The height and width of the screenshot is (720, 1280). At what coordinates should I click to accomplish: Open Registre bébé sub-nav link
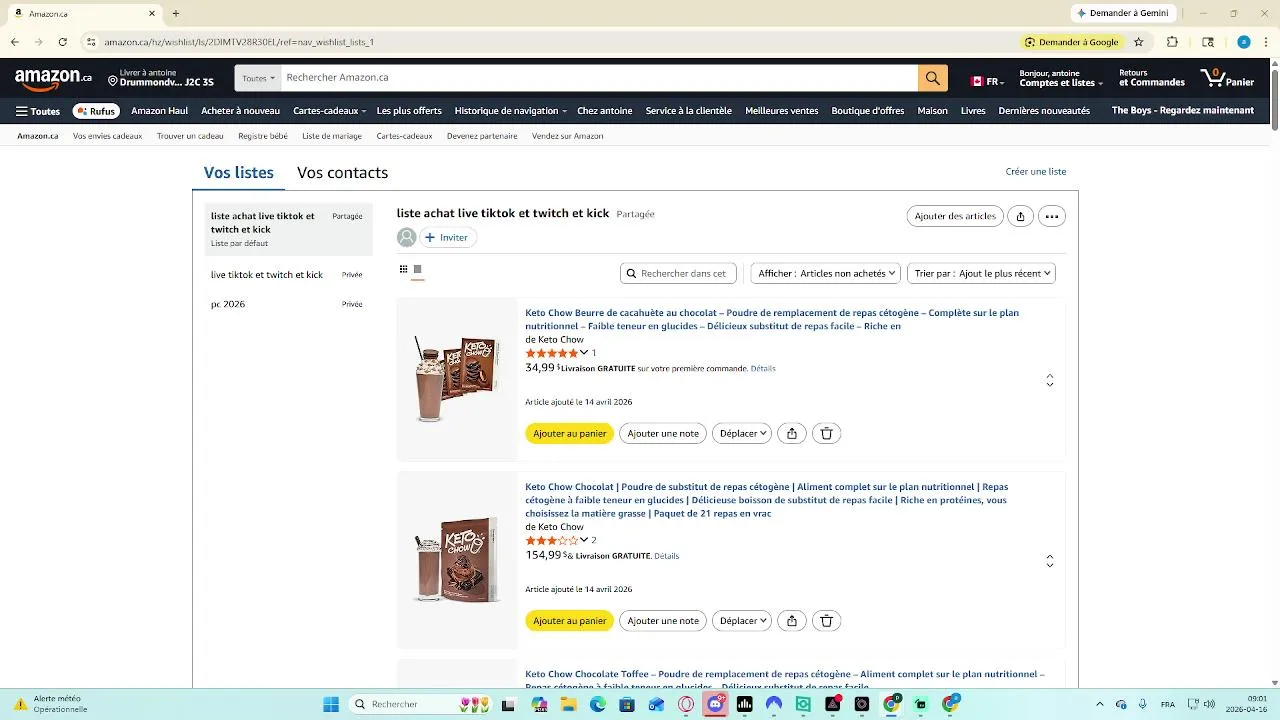[263, 136]
